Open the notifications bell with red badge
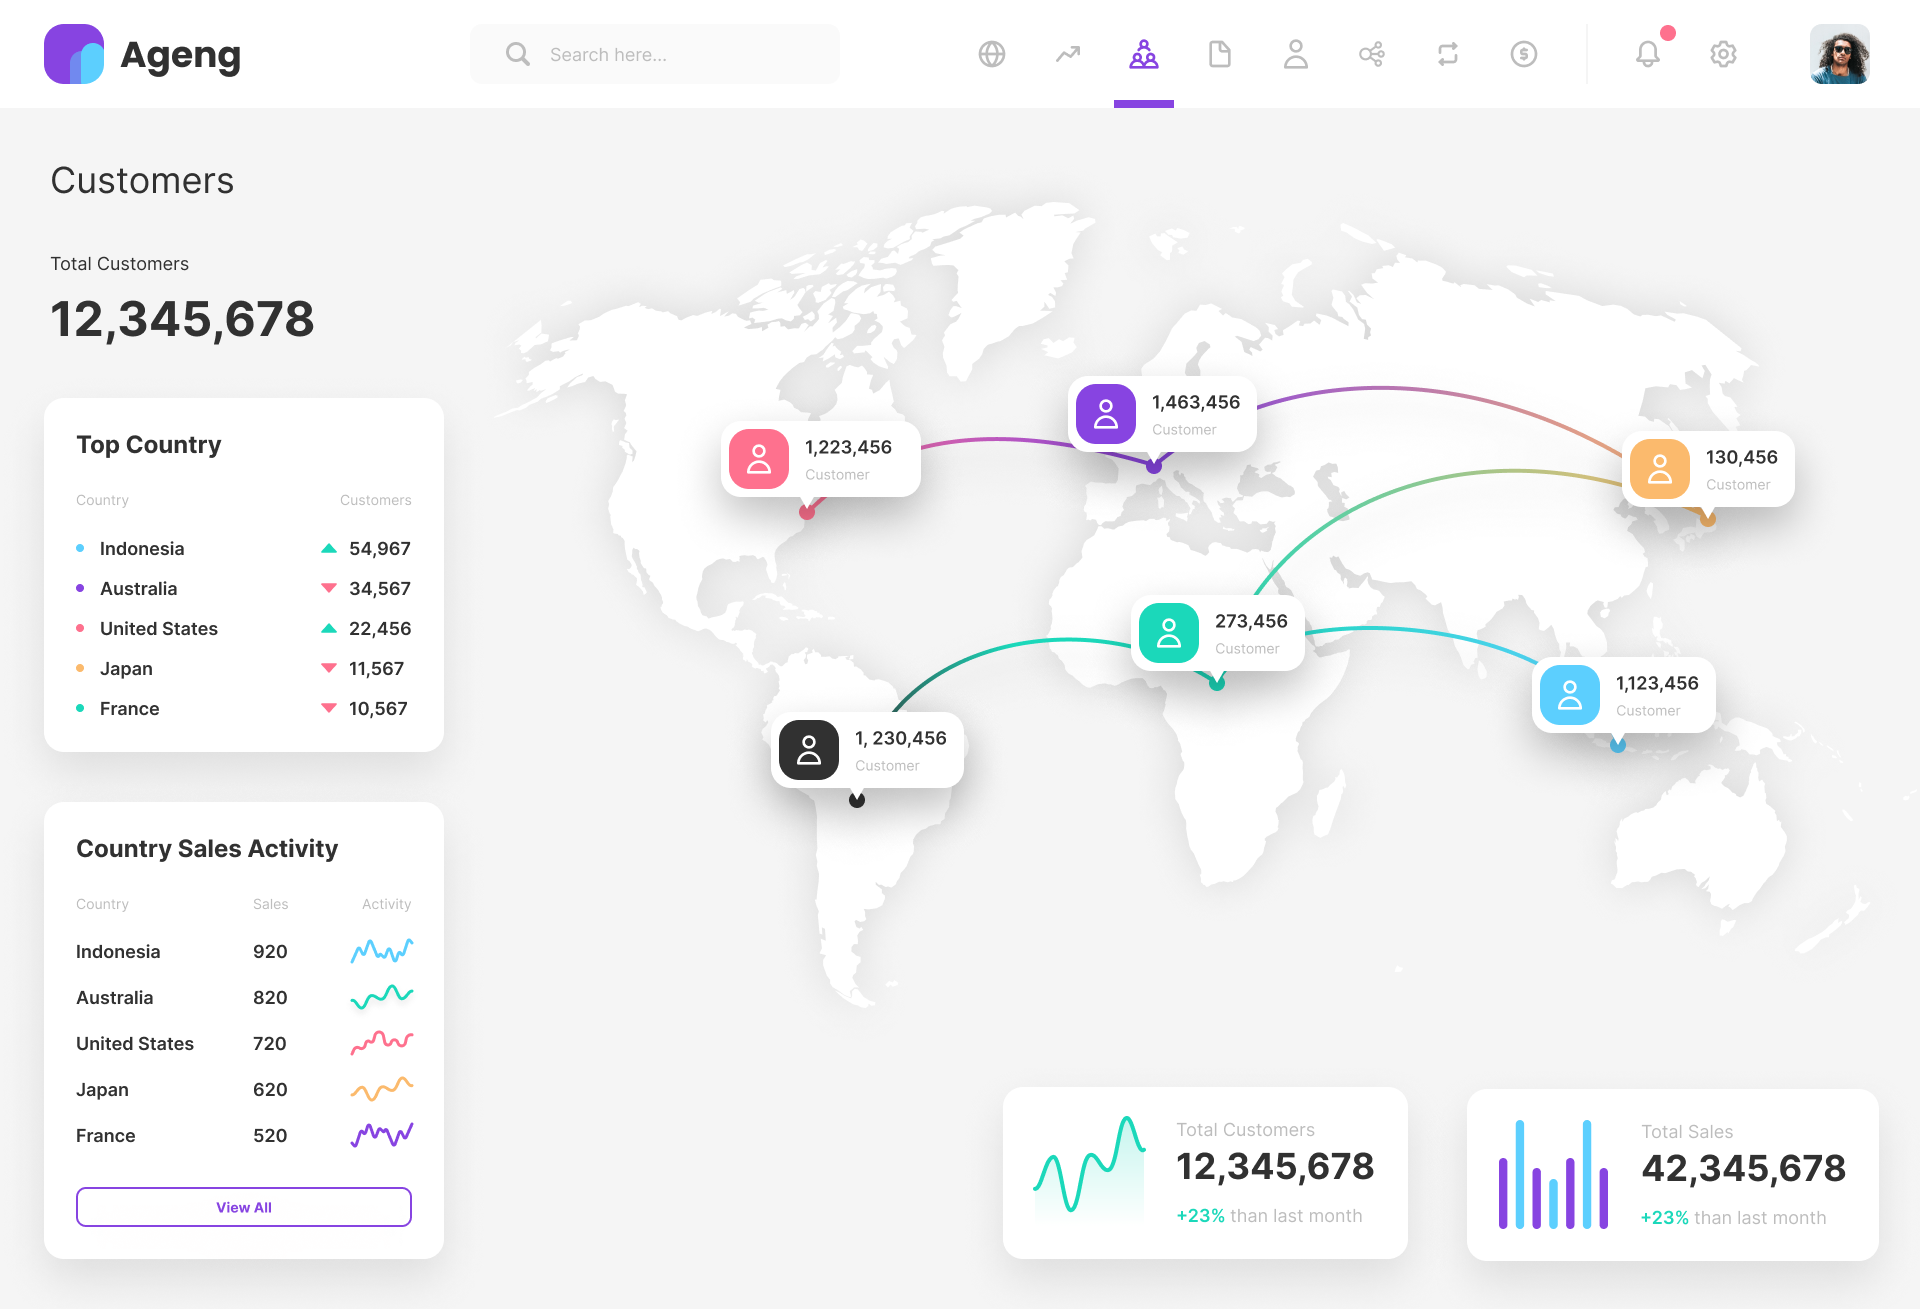This screenshot has width=1920, height=1309. [x=1648, y=54]
